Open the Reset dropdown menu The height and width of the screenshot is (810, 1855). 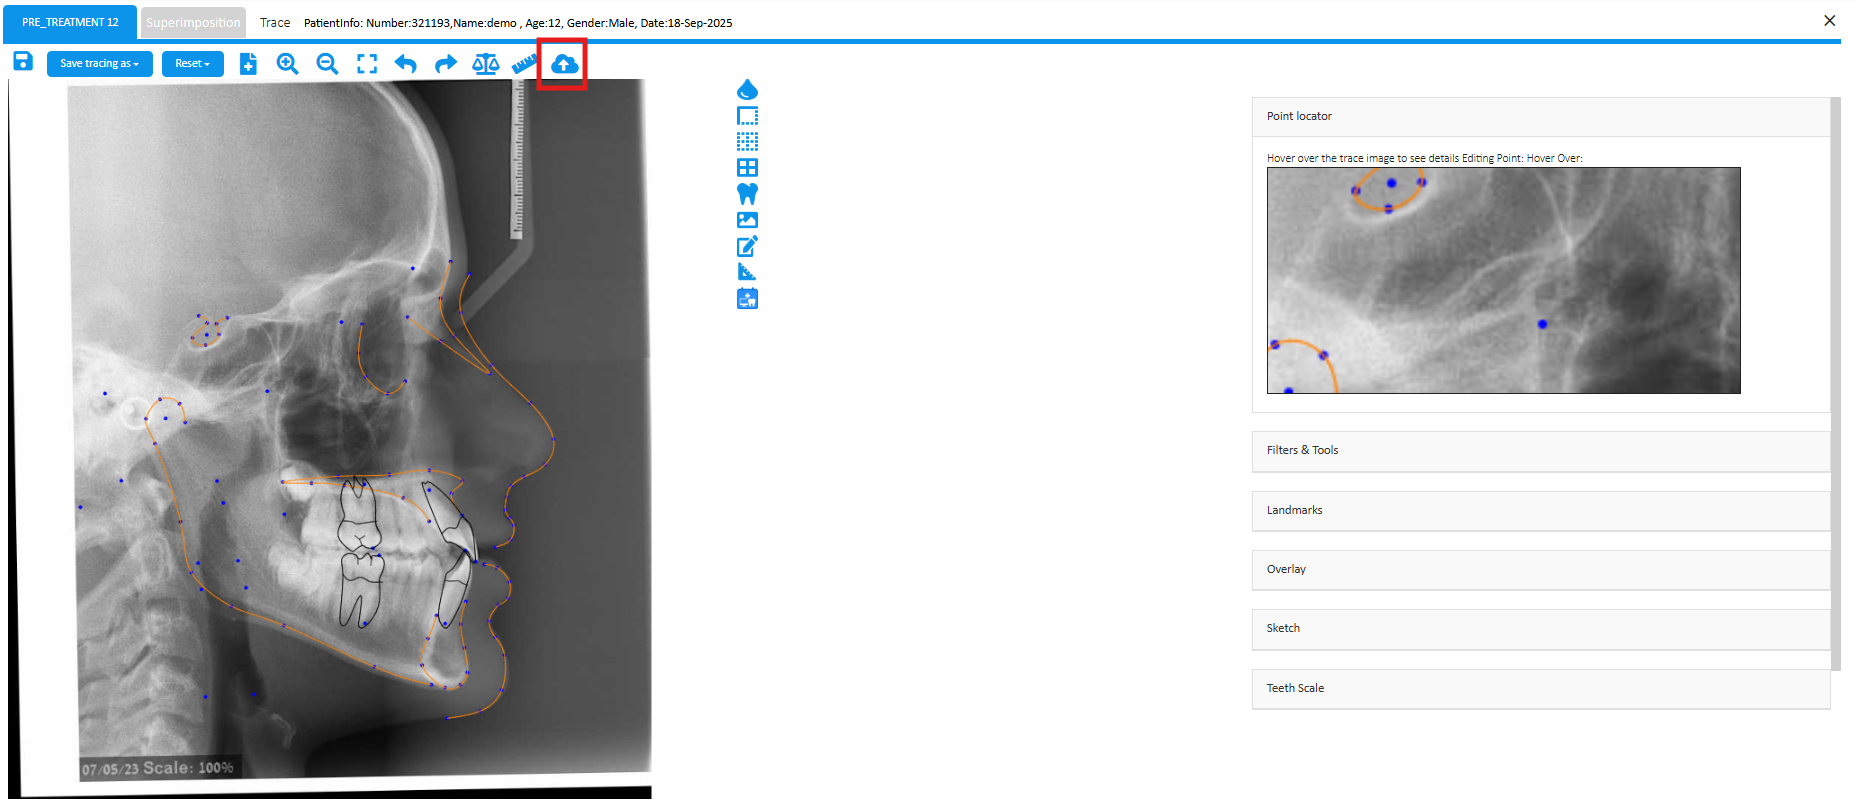pos(192,64)
